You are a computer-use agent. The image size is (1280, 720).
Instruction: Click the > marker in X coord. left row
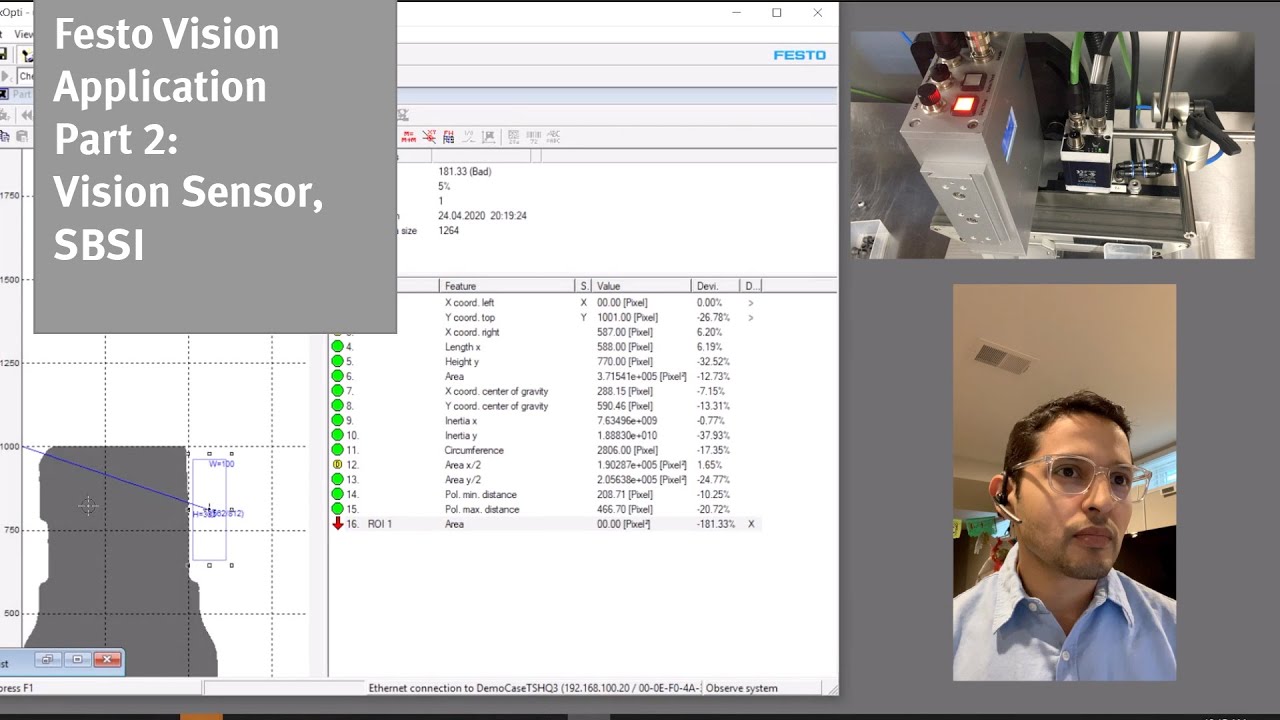[751, 303]
